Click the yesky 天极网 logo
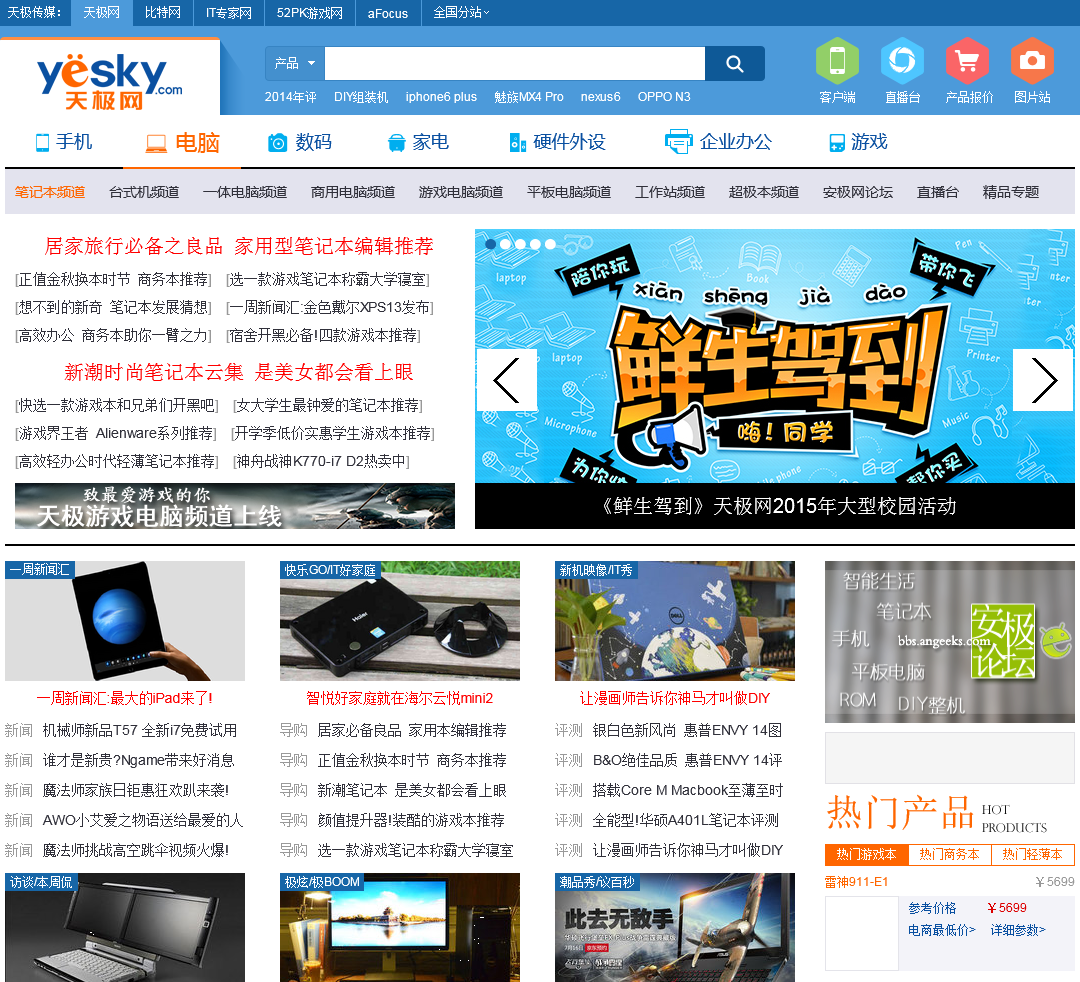1080x982 pixels. click(110, 80)
